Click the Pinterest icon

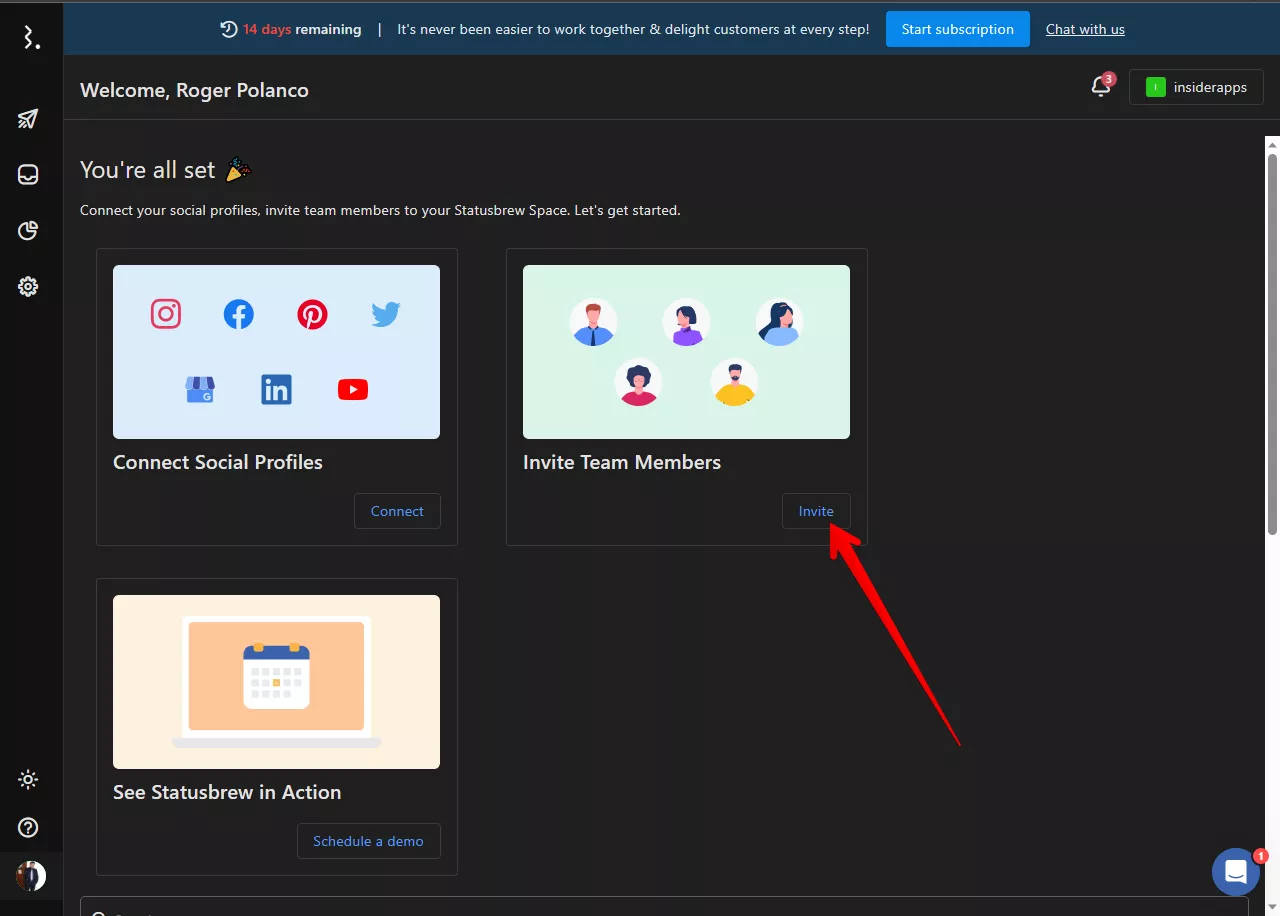(312, 315)
